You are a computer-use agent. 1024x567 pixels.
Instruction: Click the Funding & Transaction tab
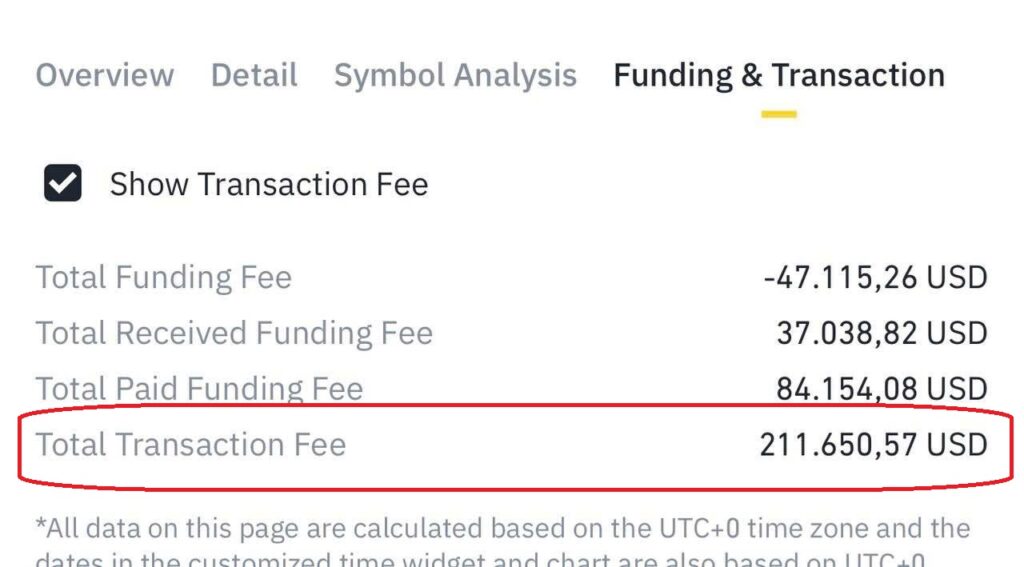pos(779,76)
